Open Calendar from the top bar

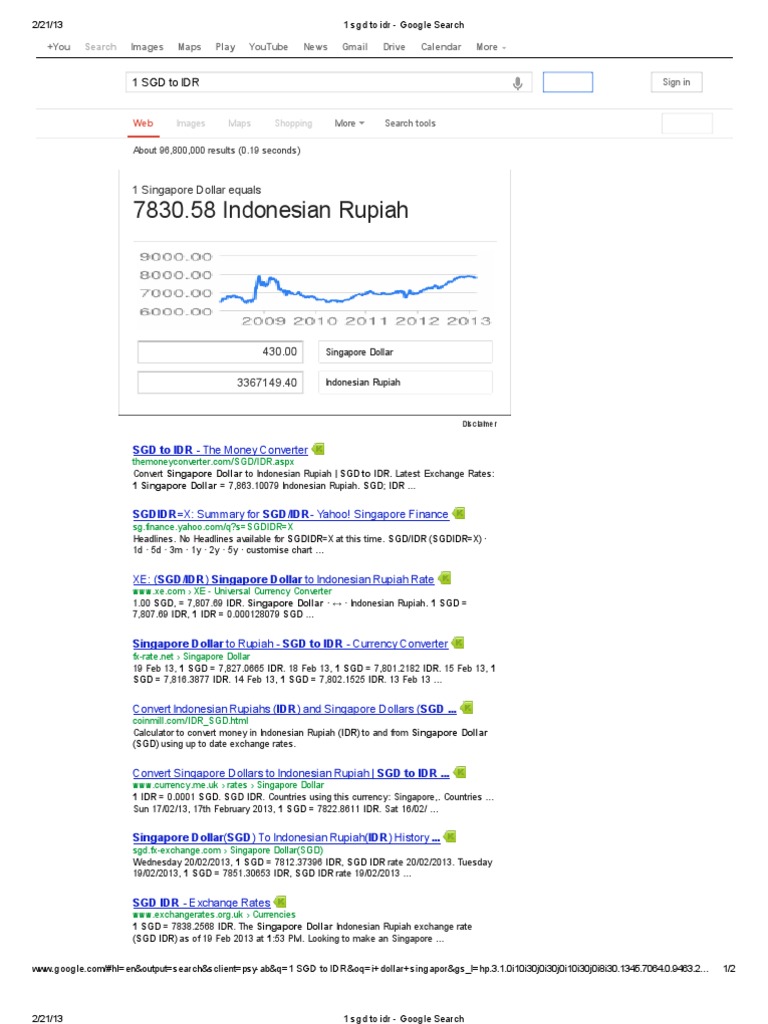tap(441, 47)
